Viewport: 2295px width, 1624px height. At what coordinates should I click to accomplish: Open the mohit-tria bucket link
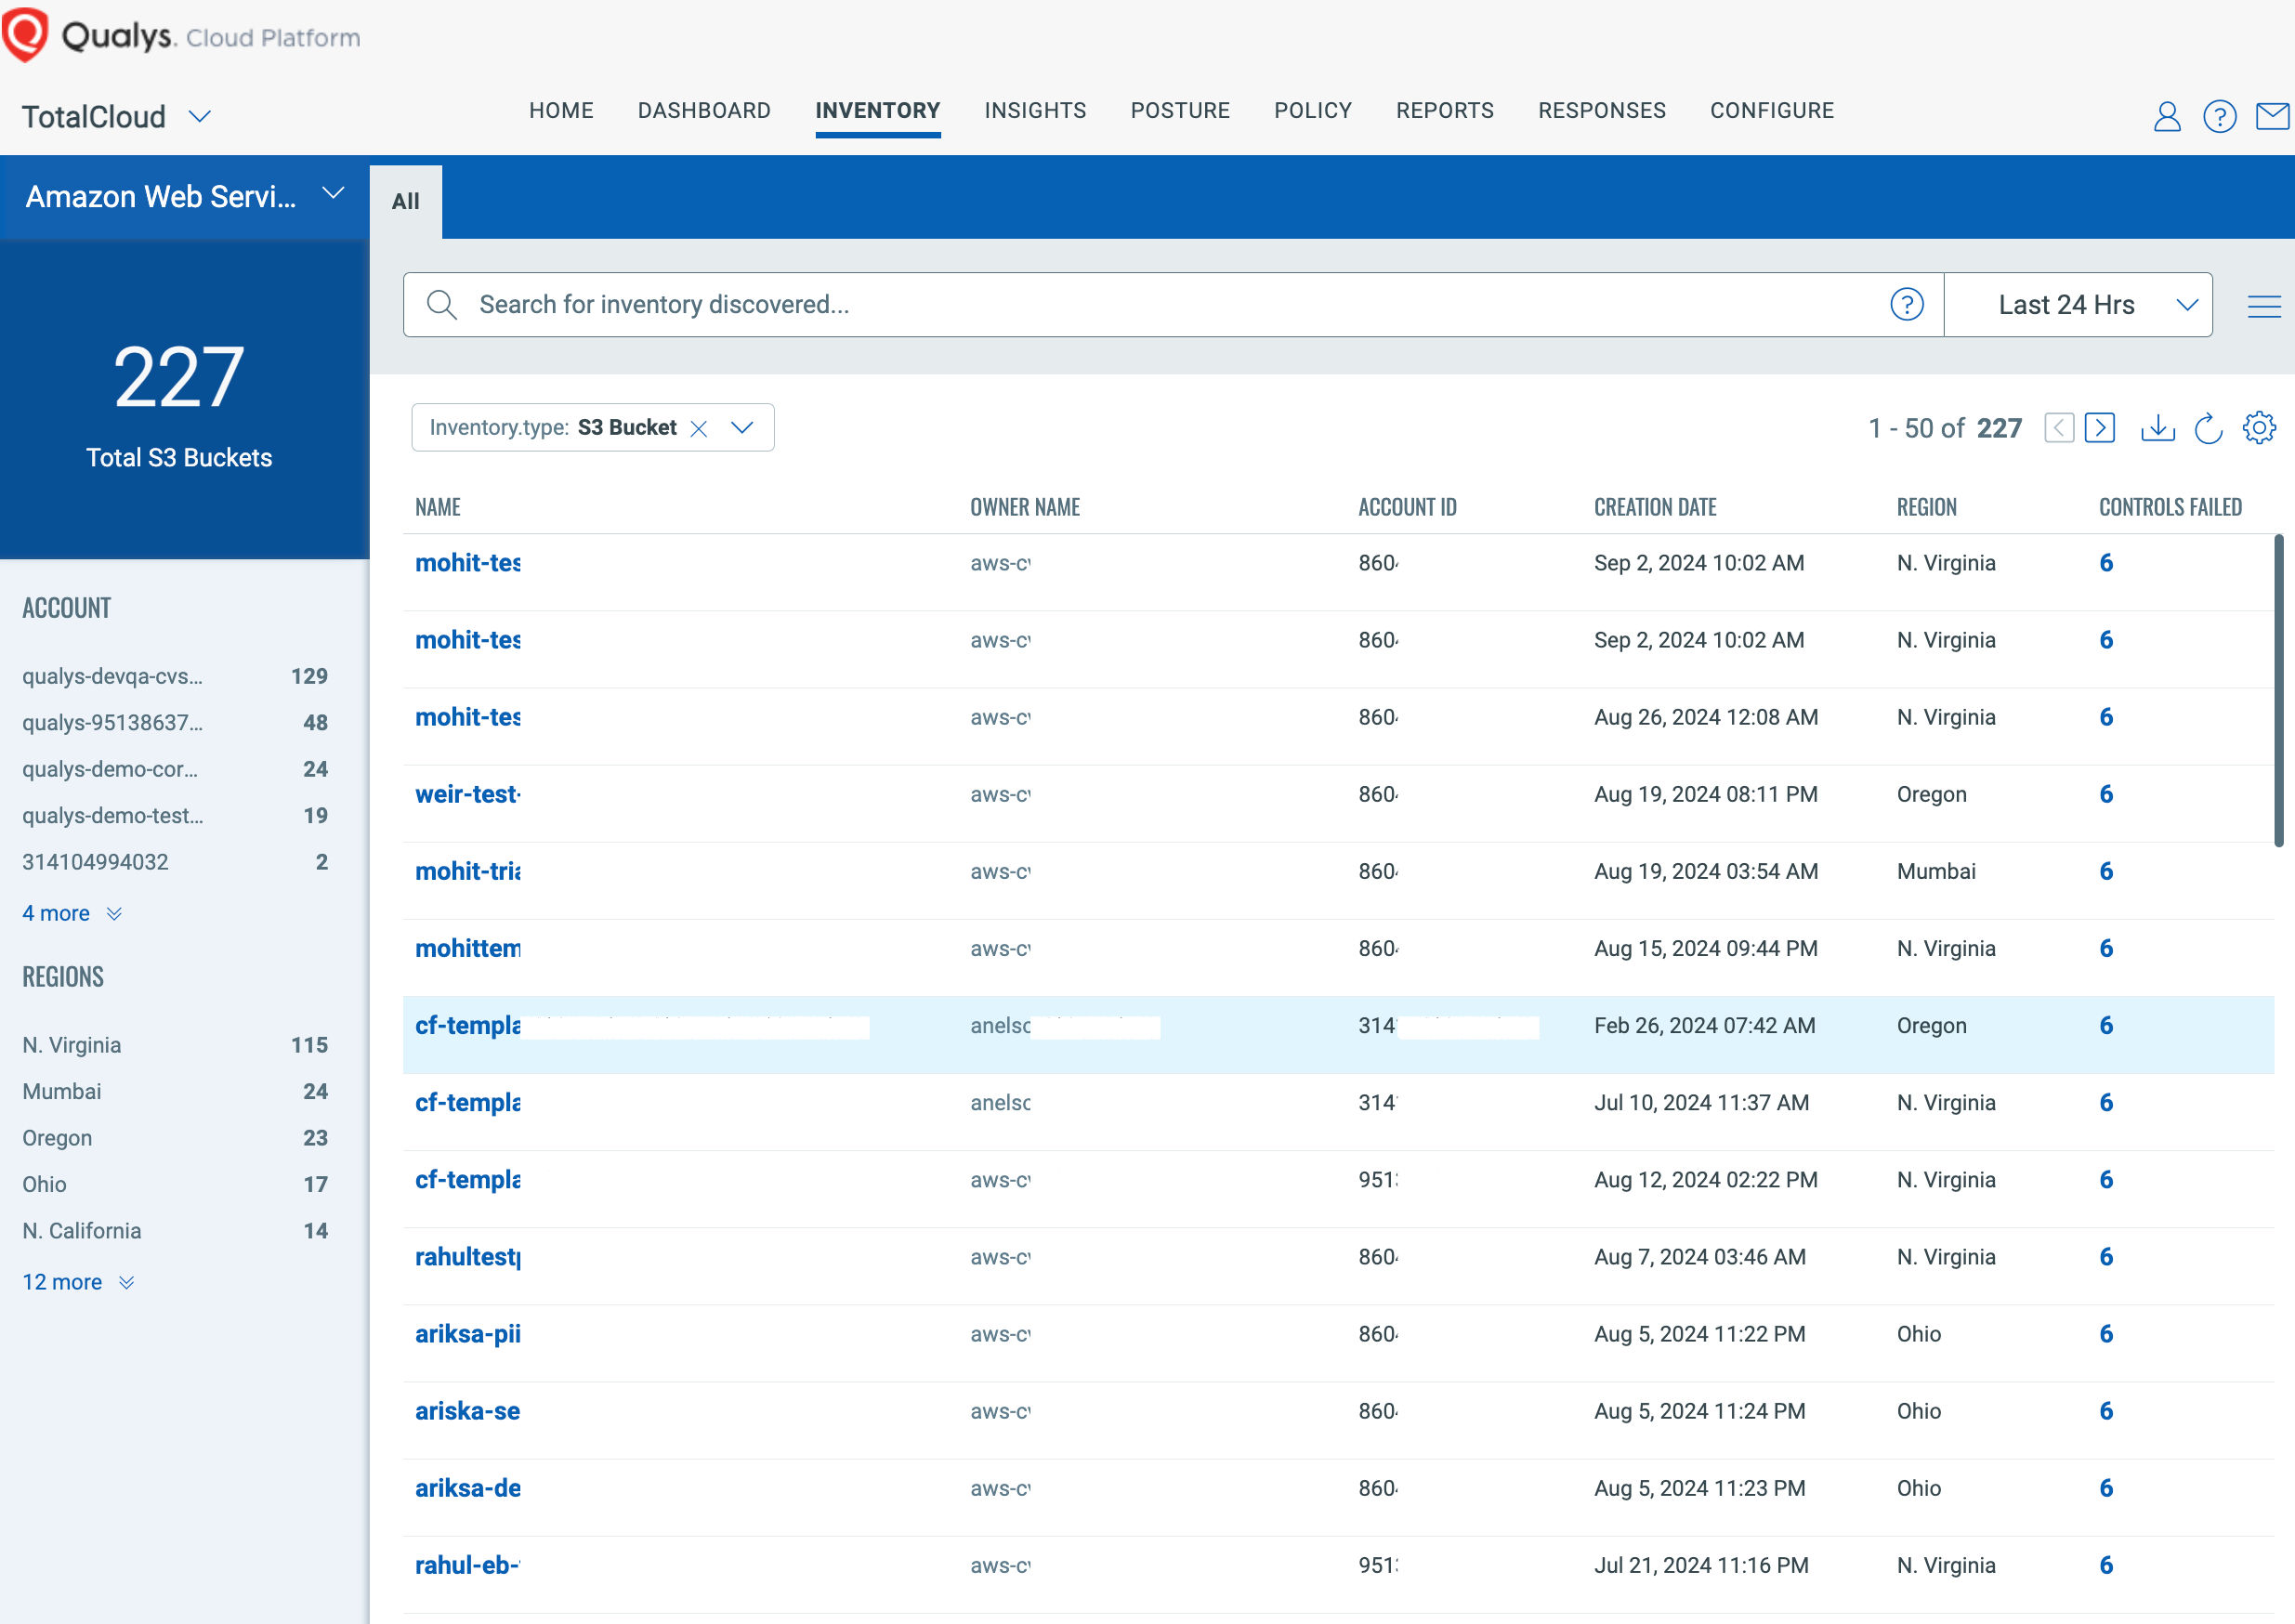point(468,872)
